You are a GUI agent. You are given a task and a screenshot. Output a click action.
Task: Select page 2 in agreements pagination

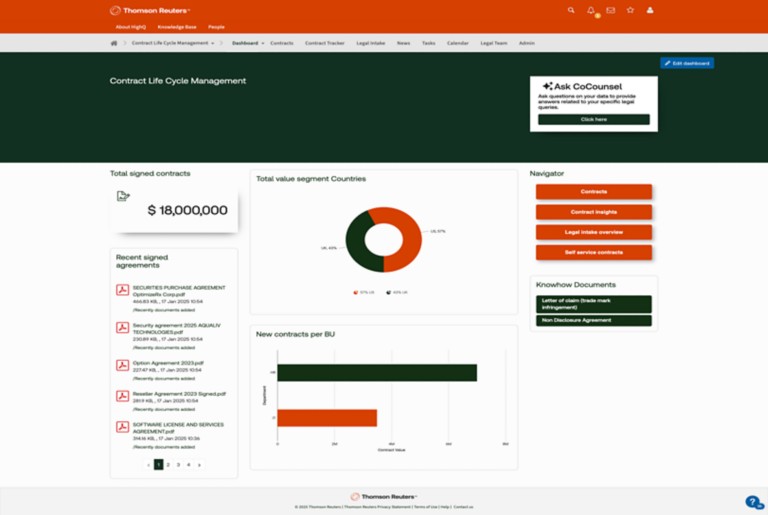coord(168,465)
